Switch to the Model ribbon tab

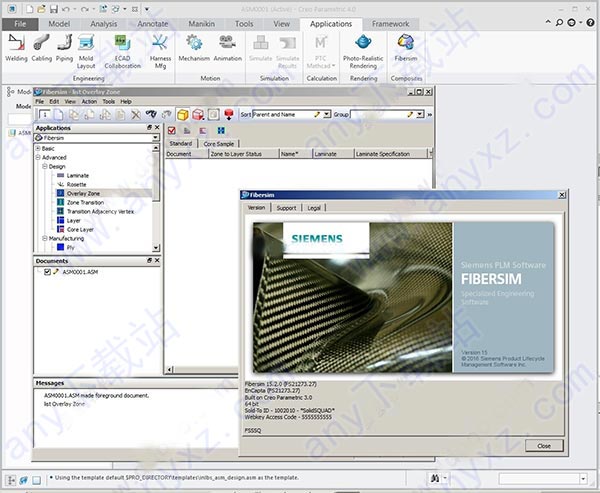[x=59, y=24]
